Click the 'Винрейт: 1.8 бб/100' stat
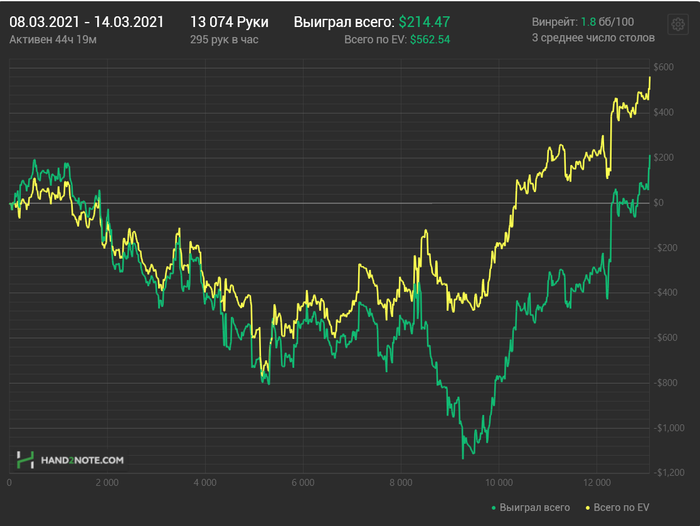 (x=583, y=22)
